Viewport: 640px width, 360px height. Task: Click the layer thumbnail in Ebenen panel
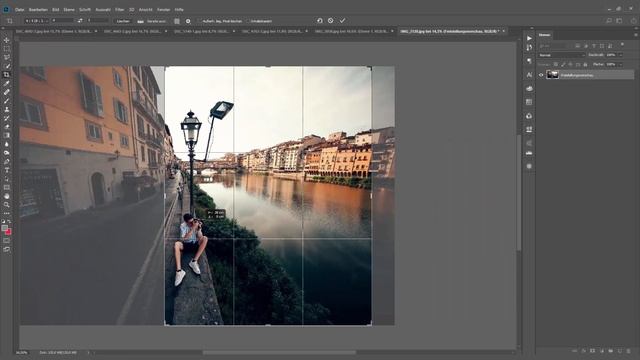(553, 75)
